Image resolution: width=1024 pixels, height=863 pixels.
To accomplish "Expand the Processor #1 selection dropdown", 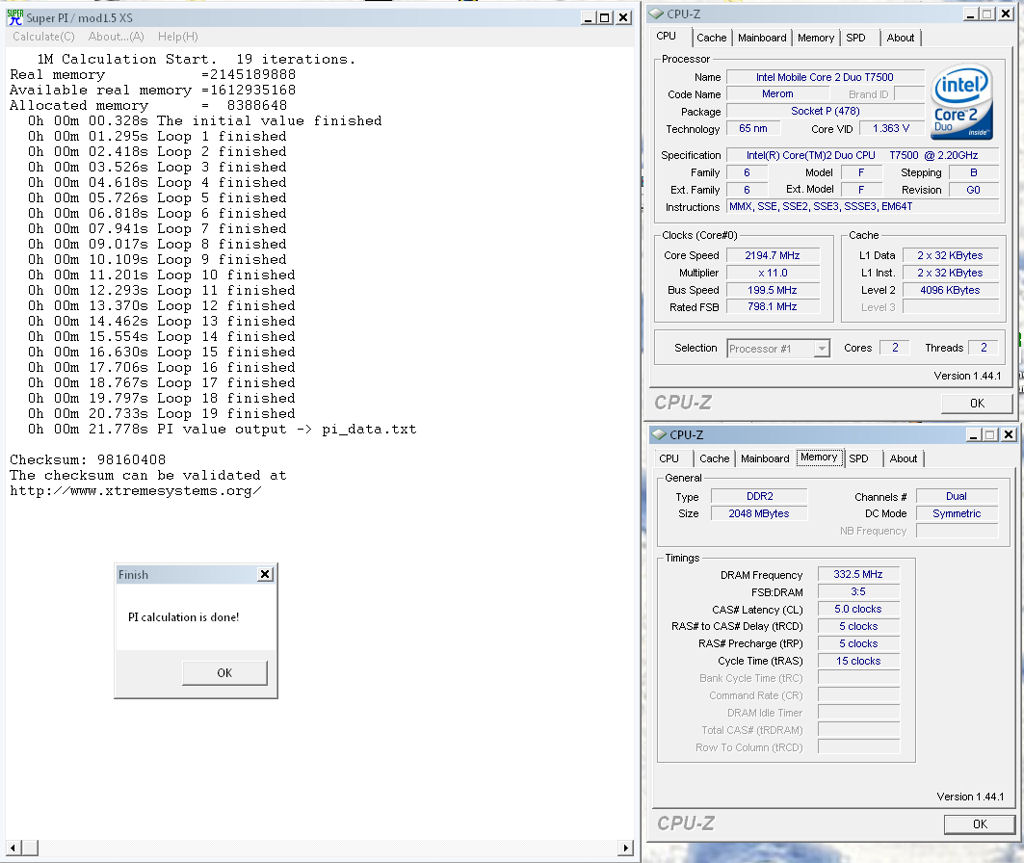I will click(822, 349).
